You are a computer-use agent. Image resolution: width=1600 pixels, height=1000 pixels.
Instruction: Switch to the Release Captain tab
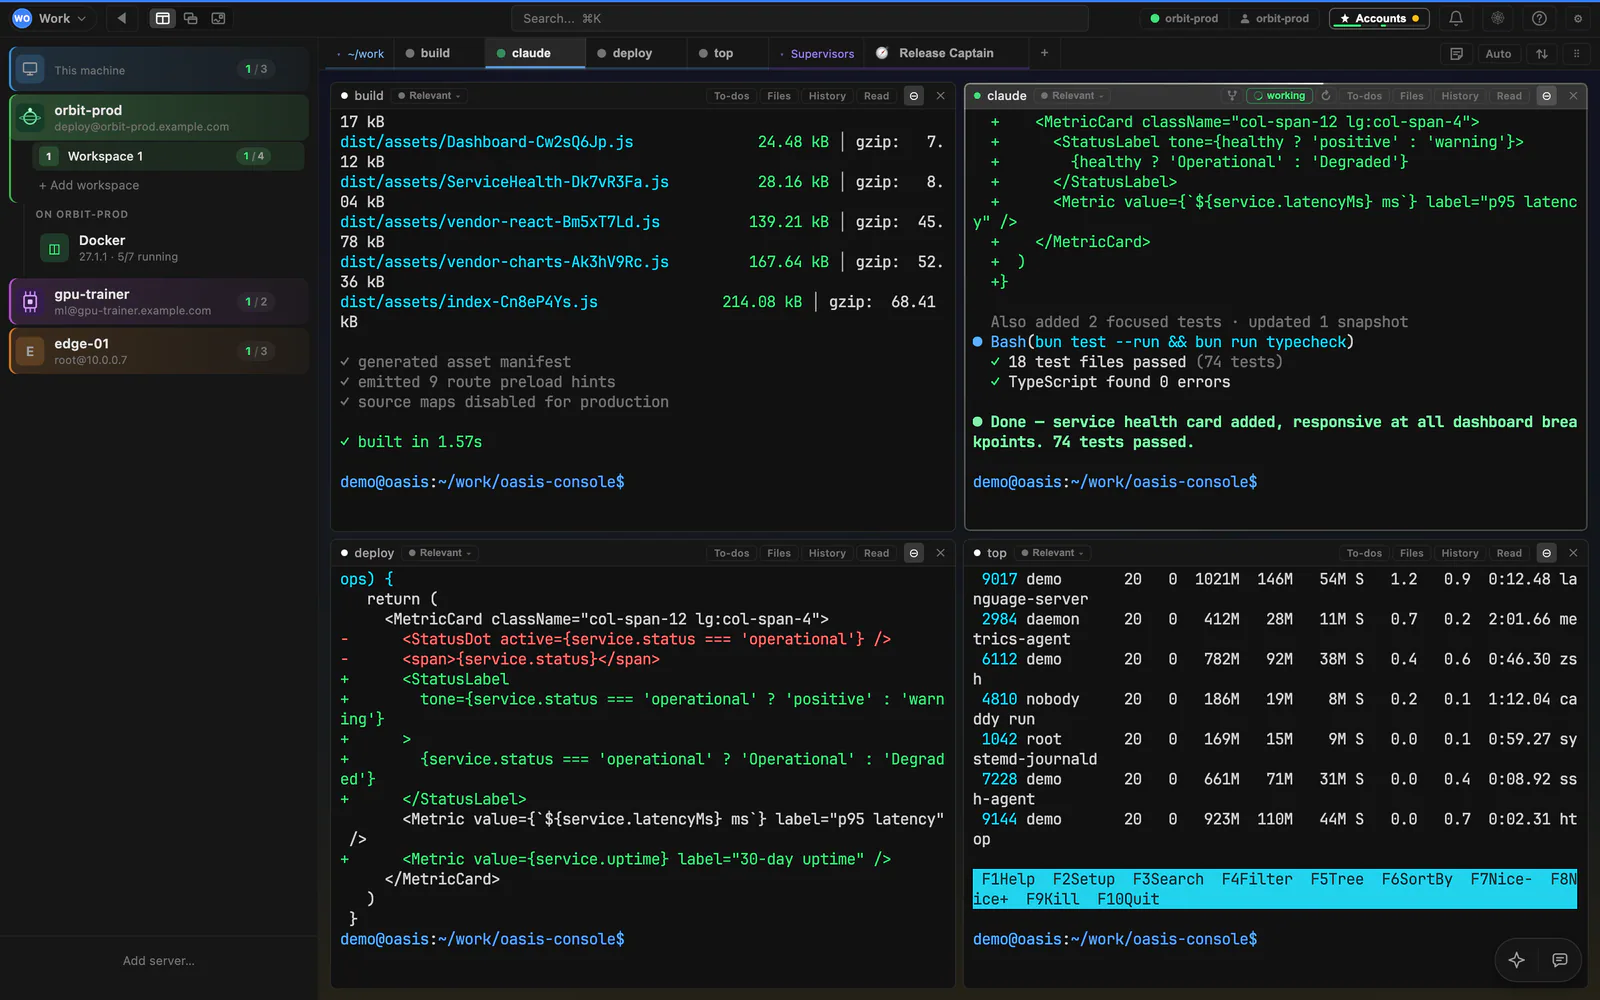(936, 53)
